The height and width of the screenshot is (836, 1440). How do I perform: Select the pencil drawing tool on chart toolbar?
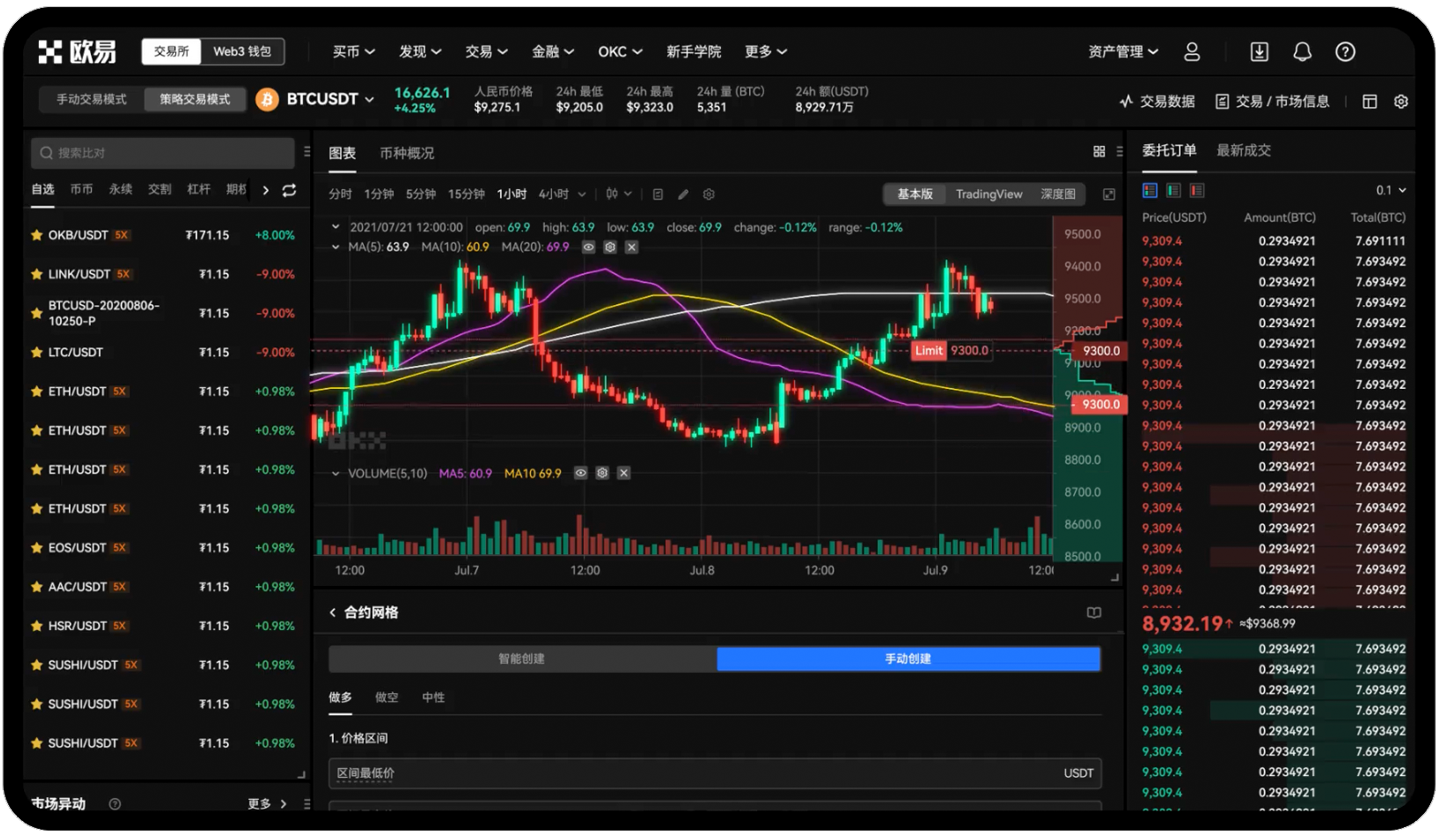coord(683,194)
